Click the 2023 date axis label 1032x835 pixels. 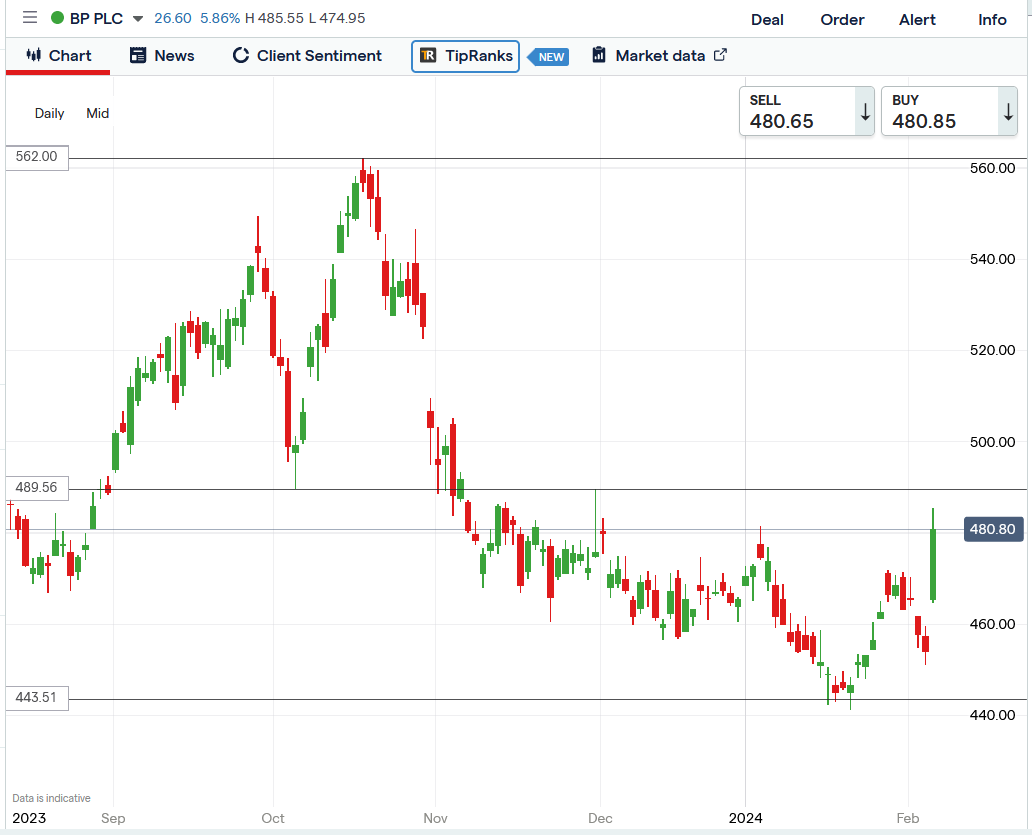click(30, 819)
